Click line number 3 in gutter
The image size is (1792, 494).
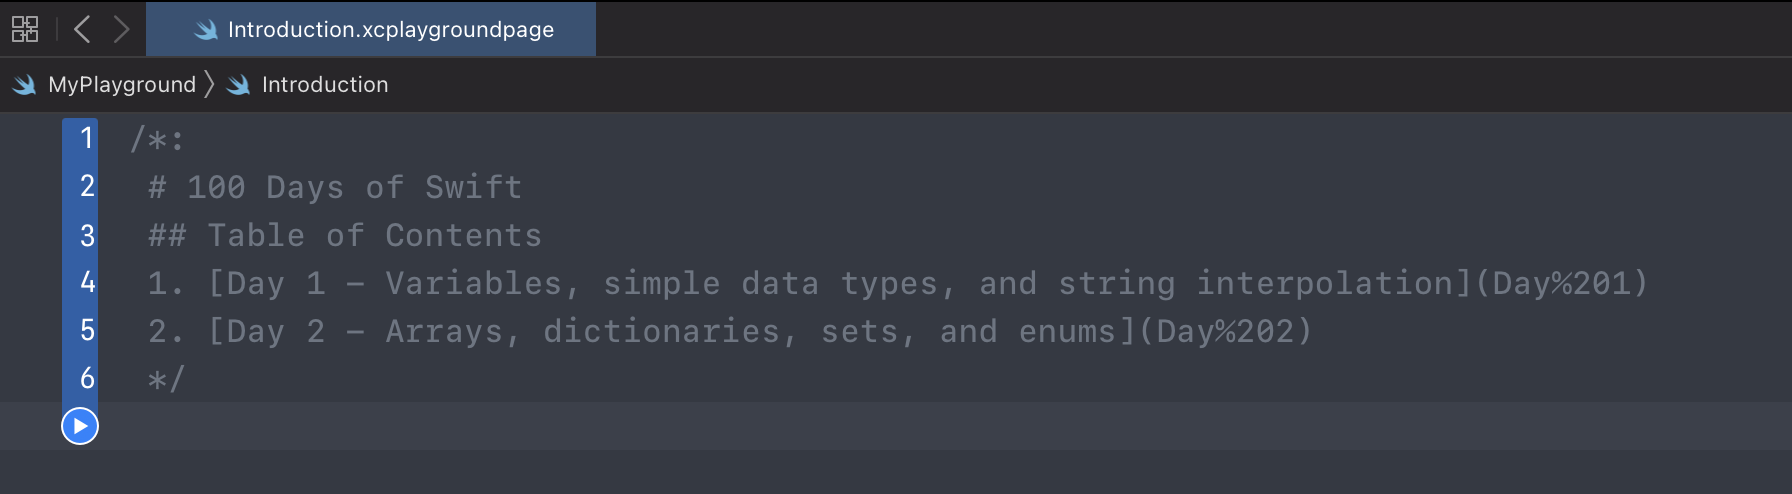87,235
